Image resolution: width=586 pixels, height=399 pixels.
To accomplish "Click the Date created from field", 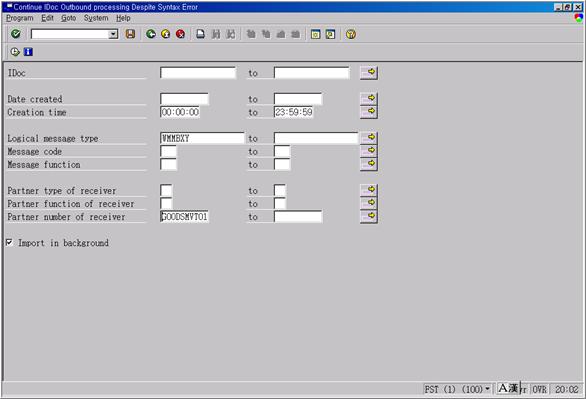I will (184, 99).
